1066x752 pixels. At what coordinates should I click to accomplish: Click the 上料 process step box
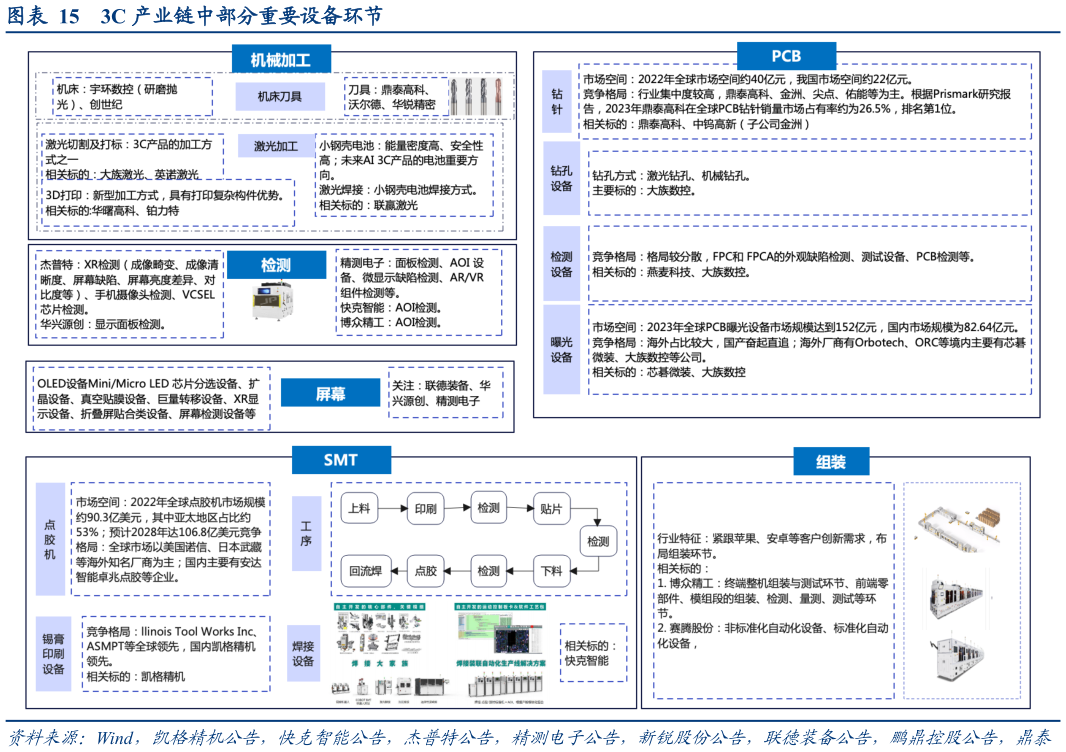[x=359, y=508]
